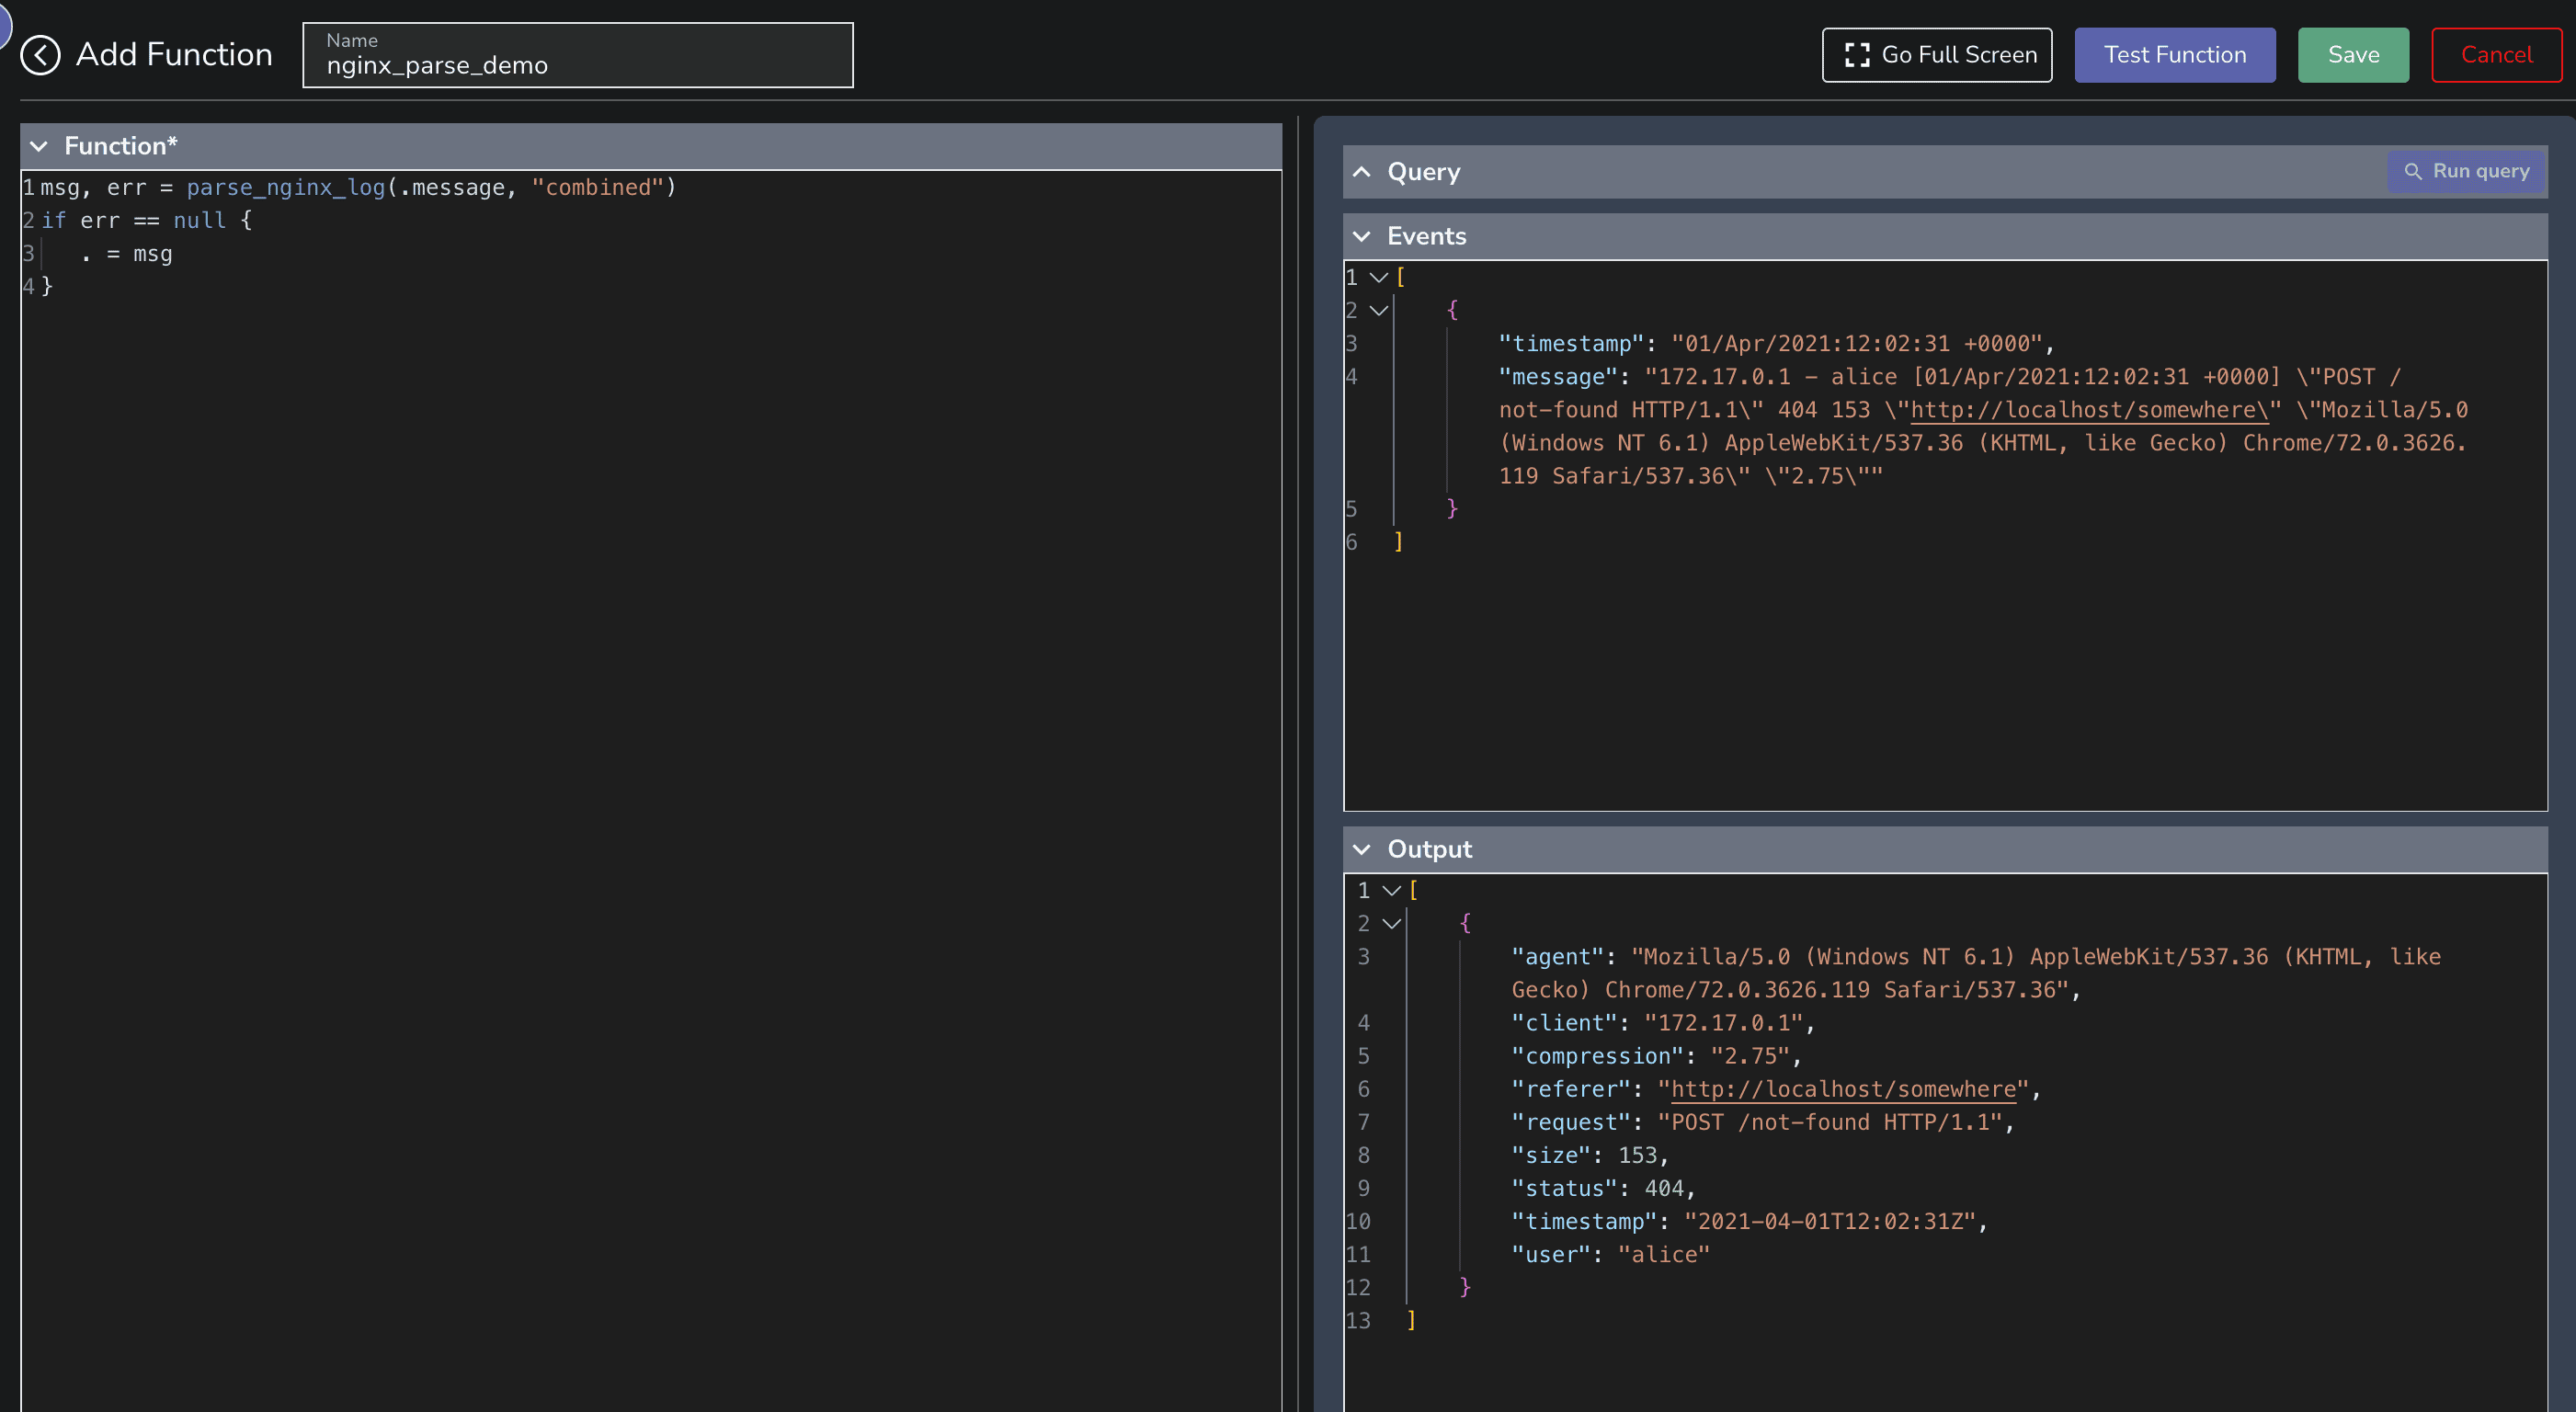Collapse the Events section chevron
Viewport: 2576px width, 1412px height.
pyautogui.click(x=1361, y=236)
